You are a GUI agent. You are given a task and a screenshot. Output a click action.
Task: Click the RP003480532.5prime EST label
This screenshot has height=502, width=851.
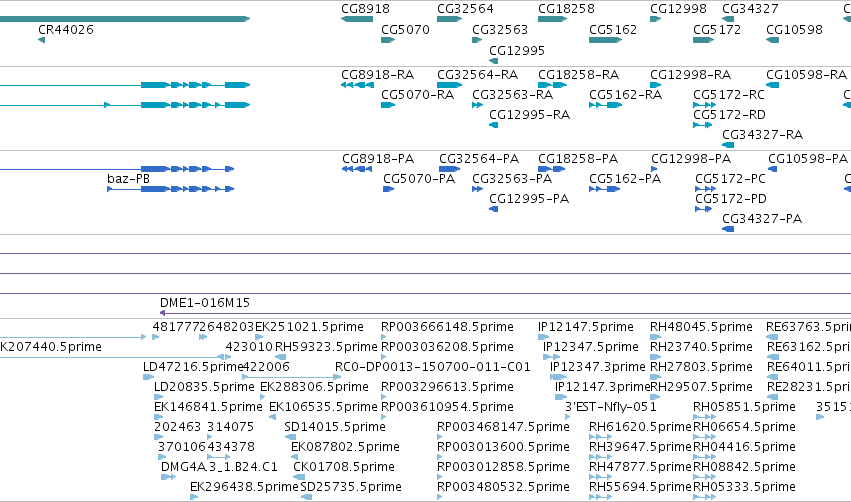pos(503,487)
